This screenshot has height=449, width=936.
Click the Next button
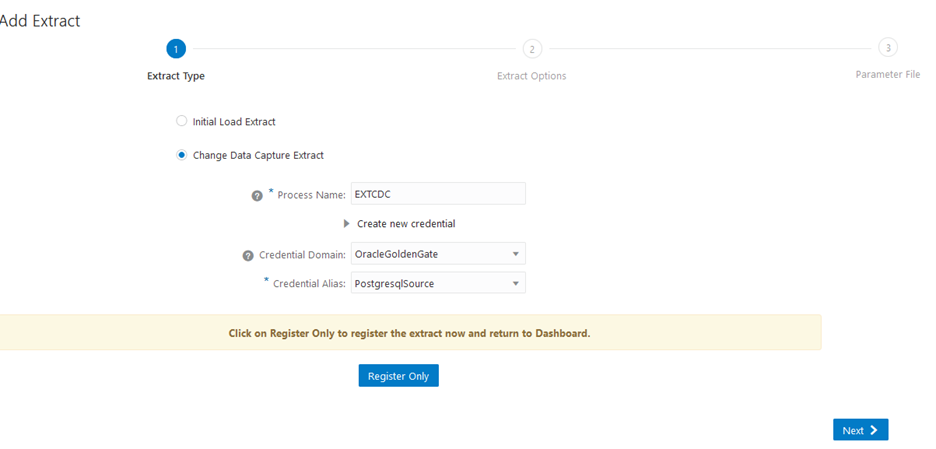click(860, 430)
